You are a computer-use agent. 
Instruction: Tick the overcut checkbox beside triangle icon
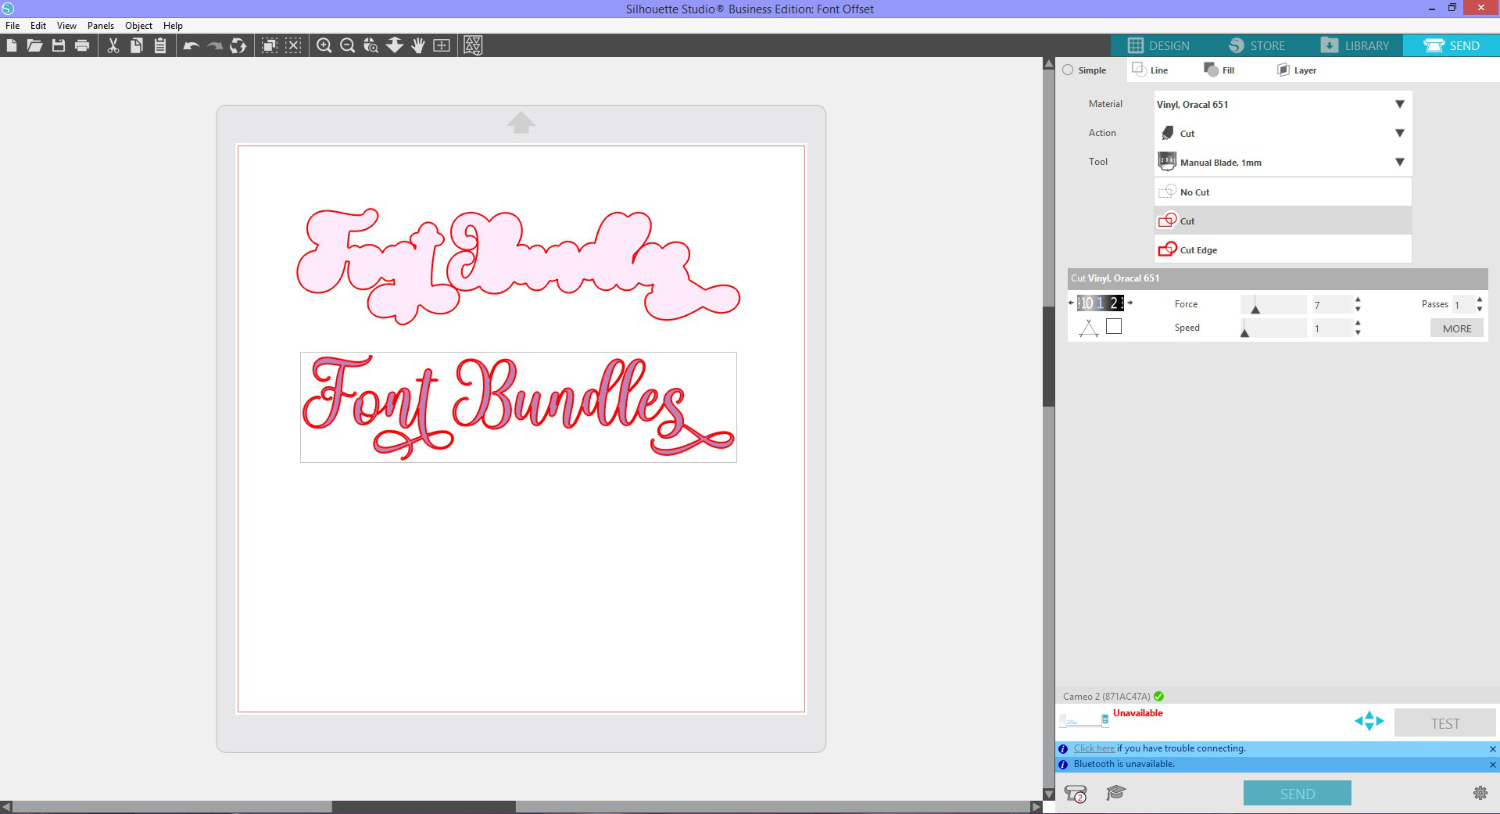(x=1114, y=326)
